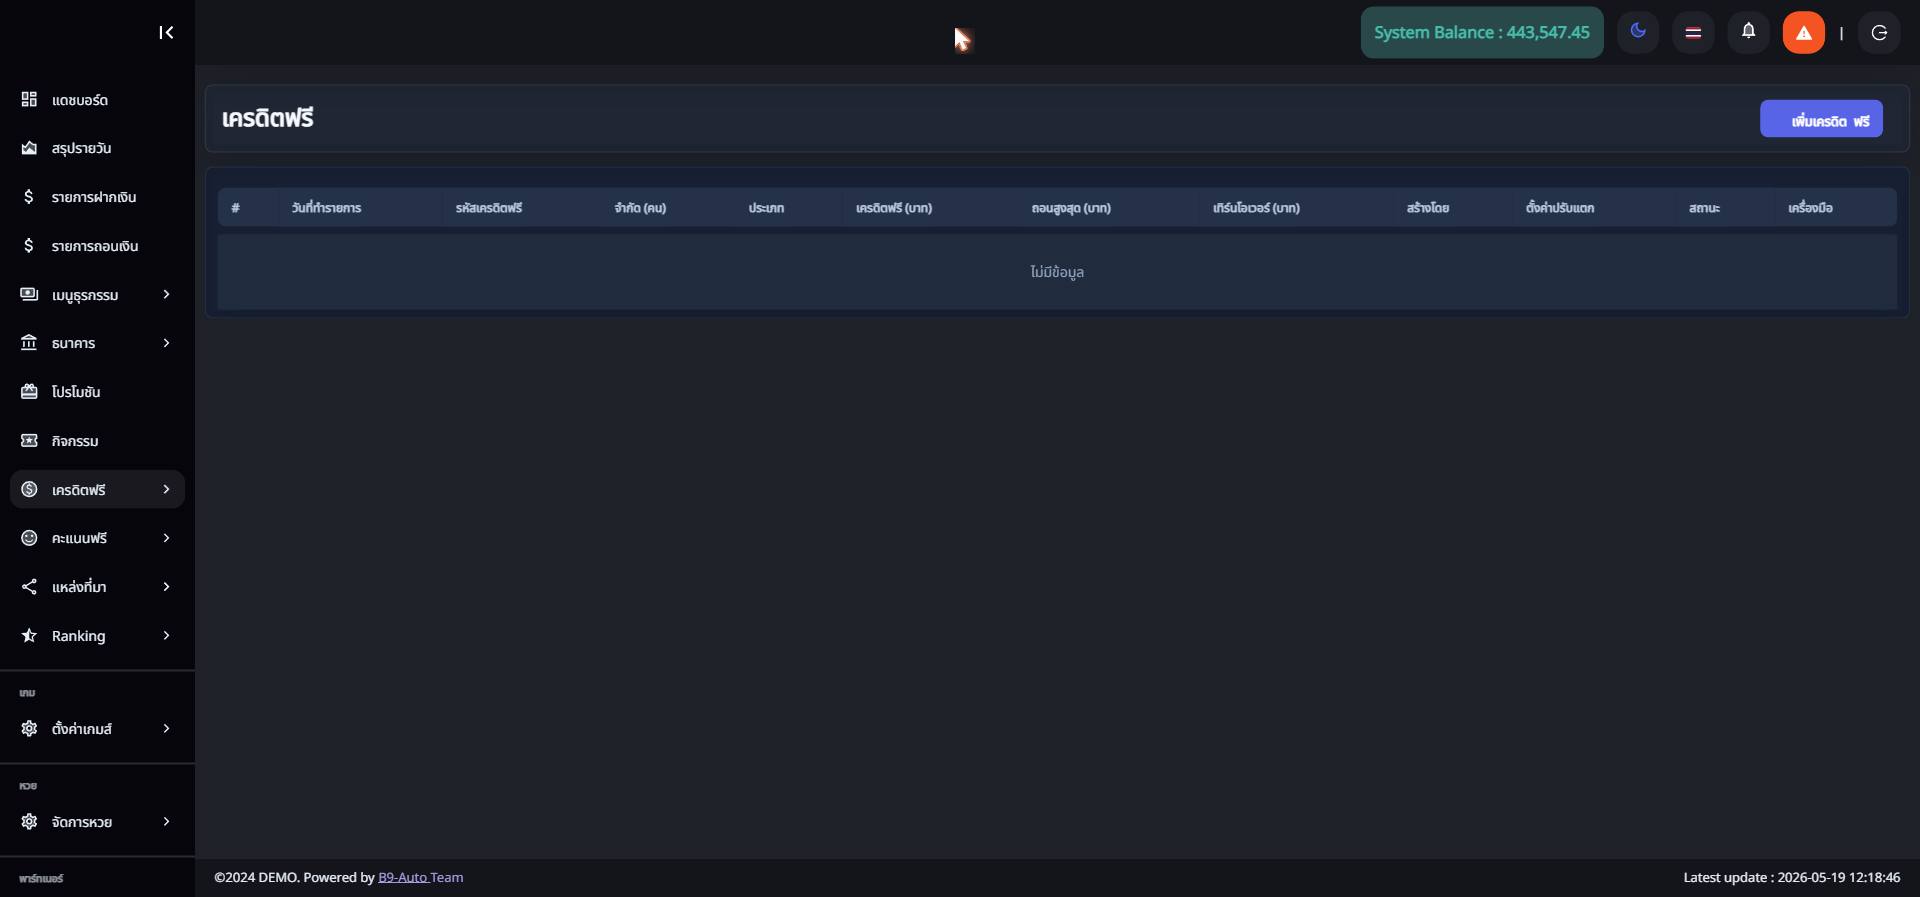This screenshot has width=1920, height=897.
Task: Click the ตั้งค่าเกมส์ gear icon
Action: tap(29, 729)
